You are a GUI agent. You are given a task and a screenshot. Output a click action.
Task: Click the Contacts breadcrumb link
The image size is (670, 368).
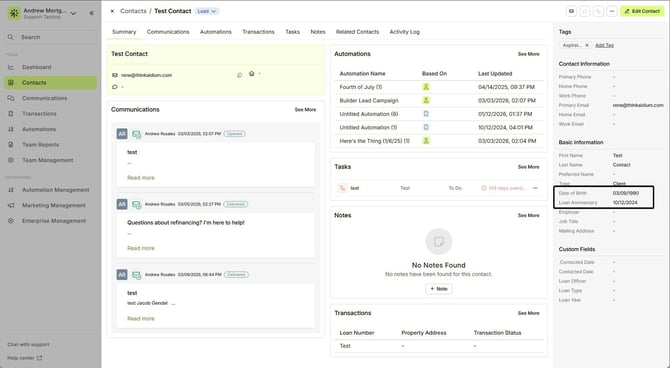[x=133, y=11]
